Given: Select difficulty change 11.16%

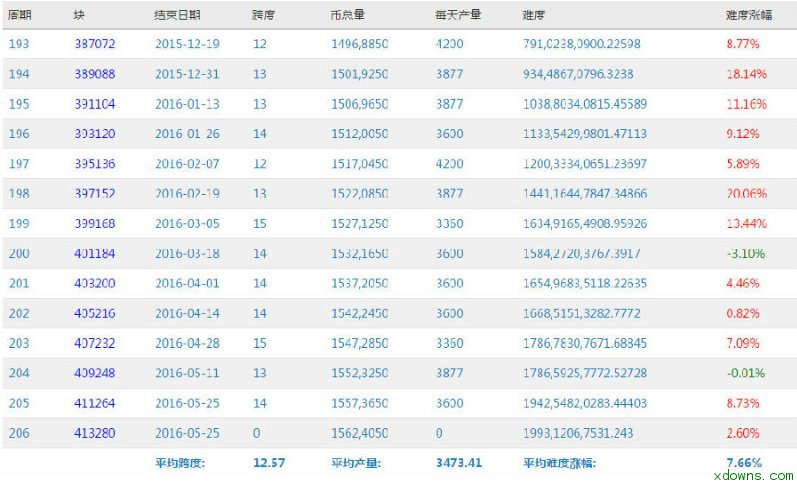Looking at the screenshot, I should (746, 104).
